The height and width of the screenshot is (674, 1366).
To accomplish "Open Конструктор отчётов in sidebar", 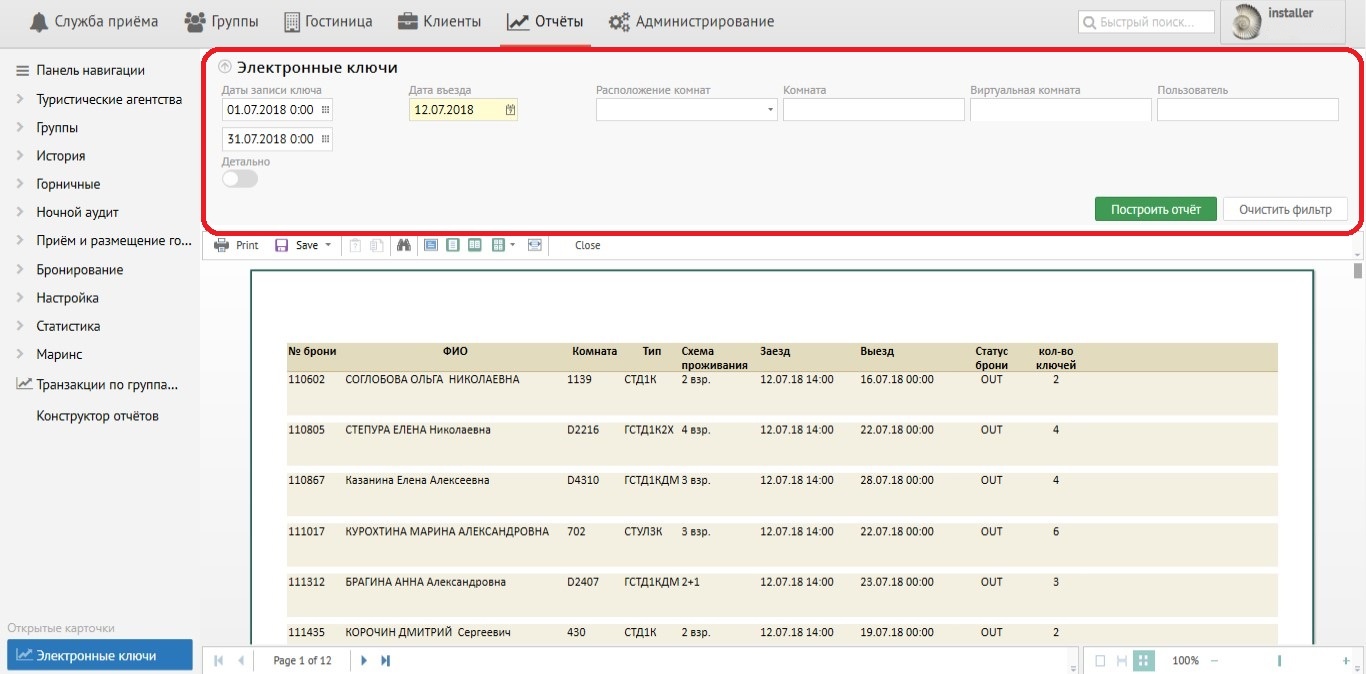I will [97, 416].
